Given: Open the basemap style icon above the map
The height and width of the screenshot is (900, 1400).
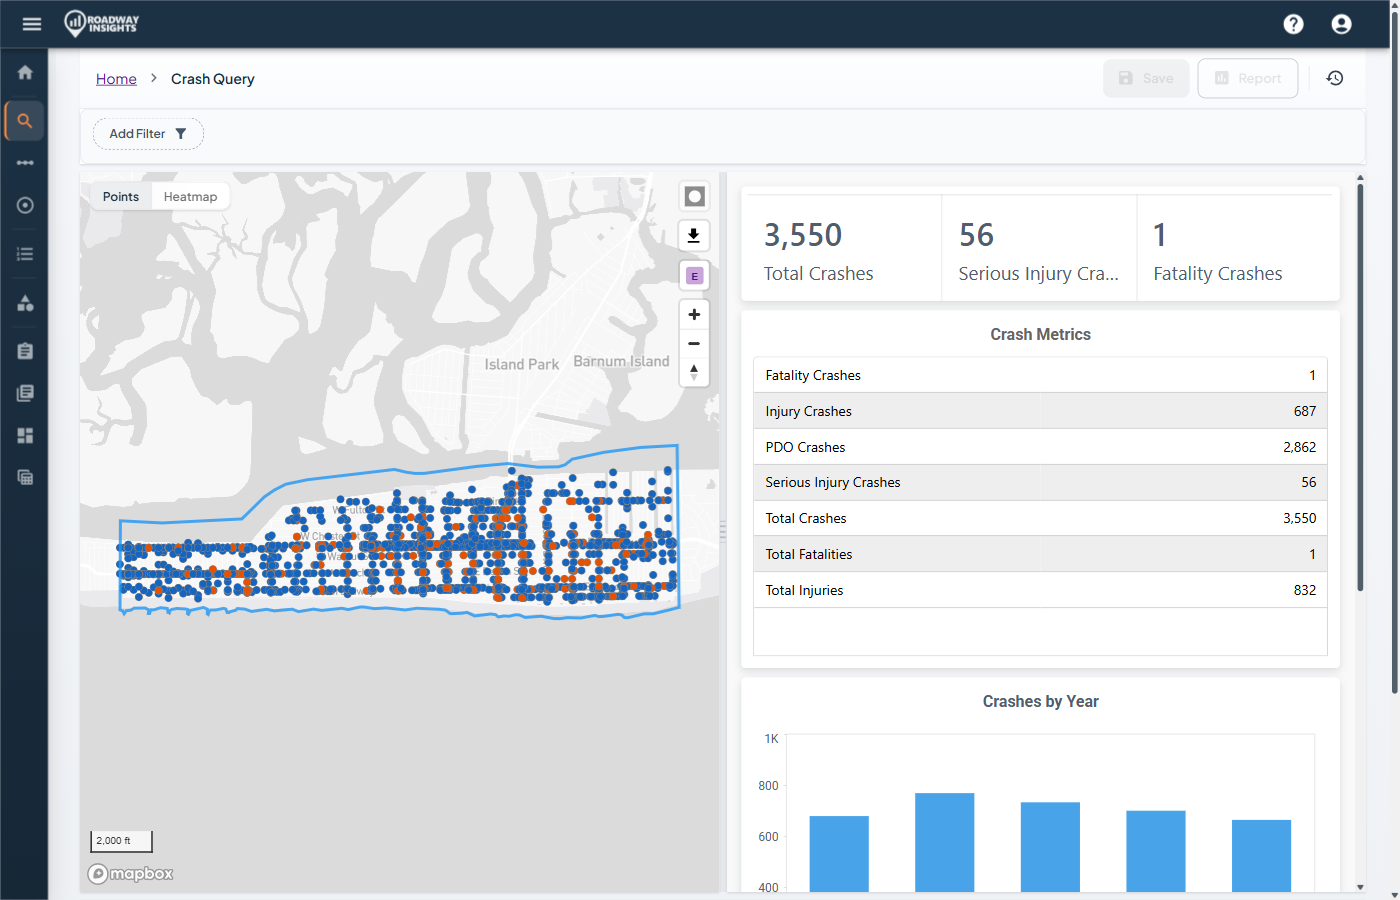Looking at the screenshot, I should coord(694,196).
